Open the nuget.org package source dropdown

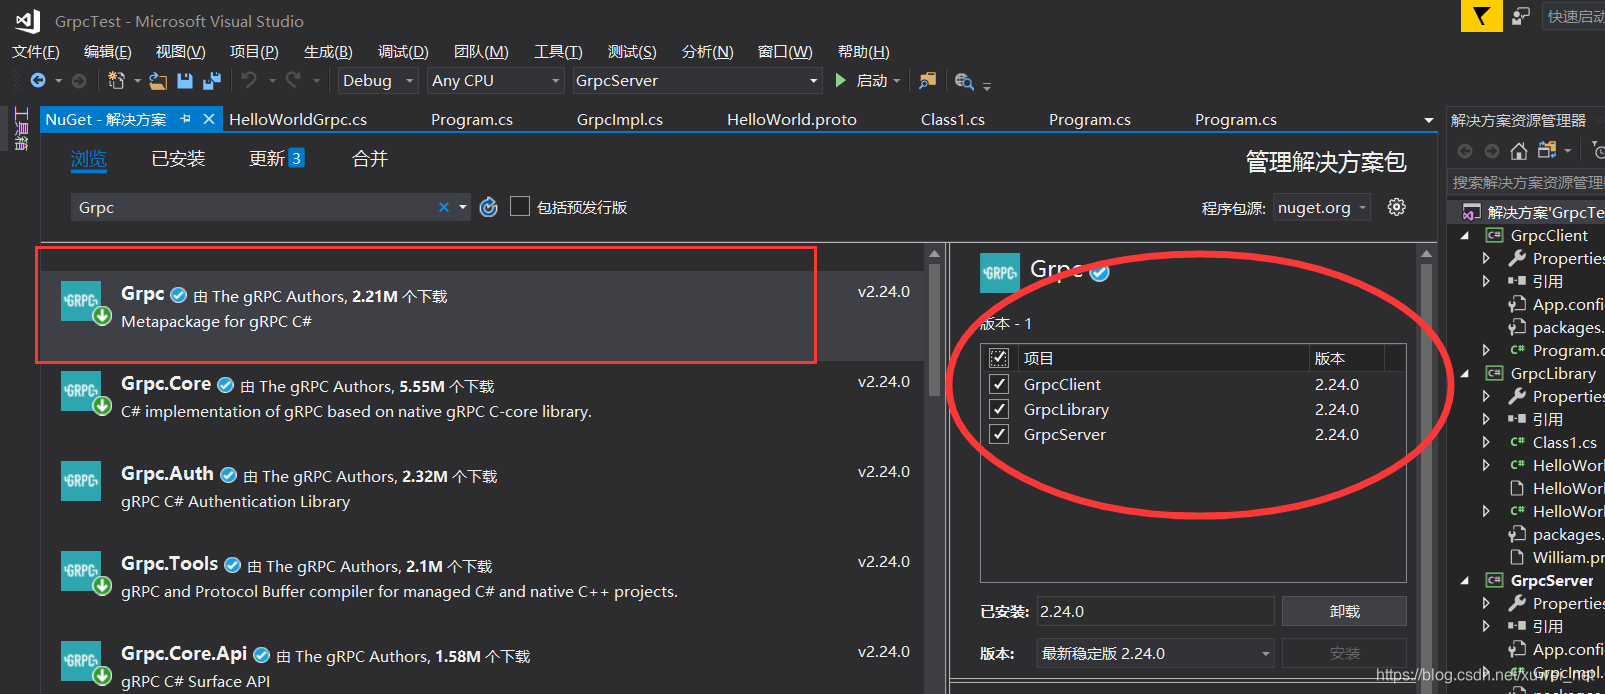point(1321,208)
